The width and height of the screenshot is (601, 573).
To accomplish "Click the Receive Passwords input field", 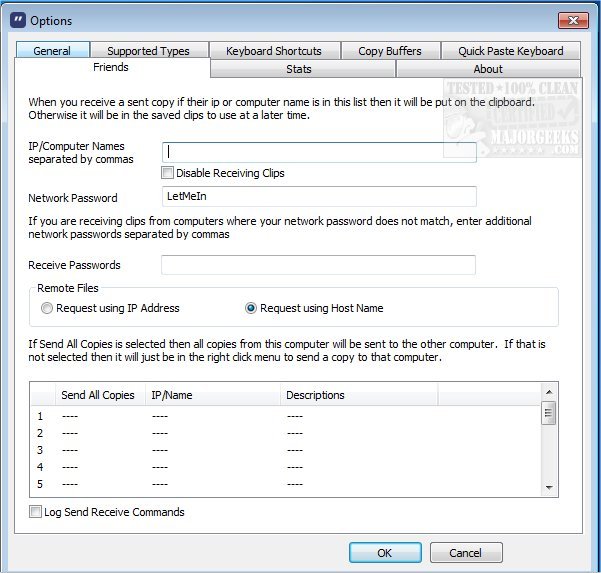I will tap(318, 265).
